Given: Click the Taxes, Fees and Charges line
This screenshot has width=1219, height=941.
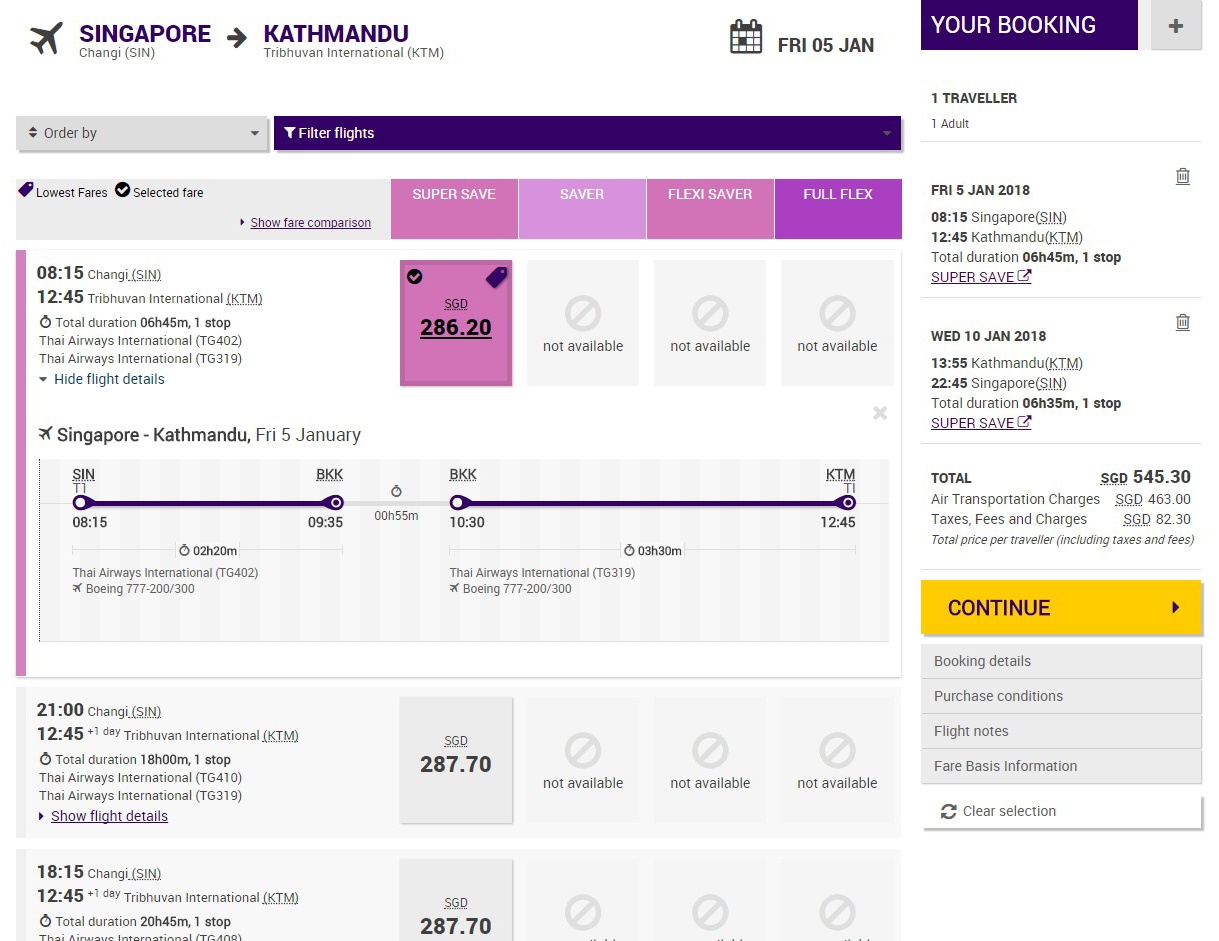Looking at the screenshot, I should click(1061, 519).
